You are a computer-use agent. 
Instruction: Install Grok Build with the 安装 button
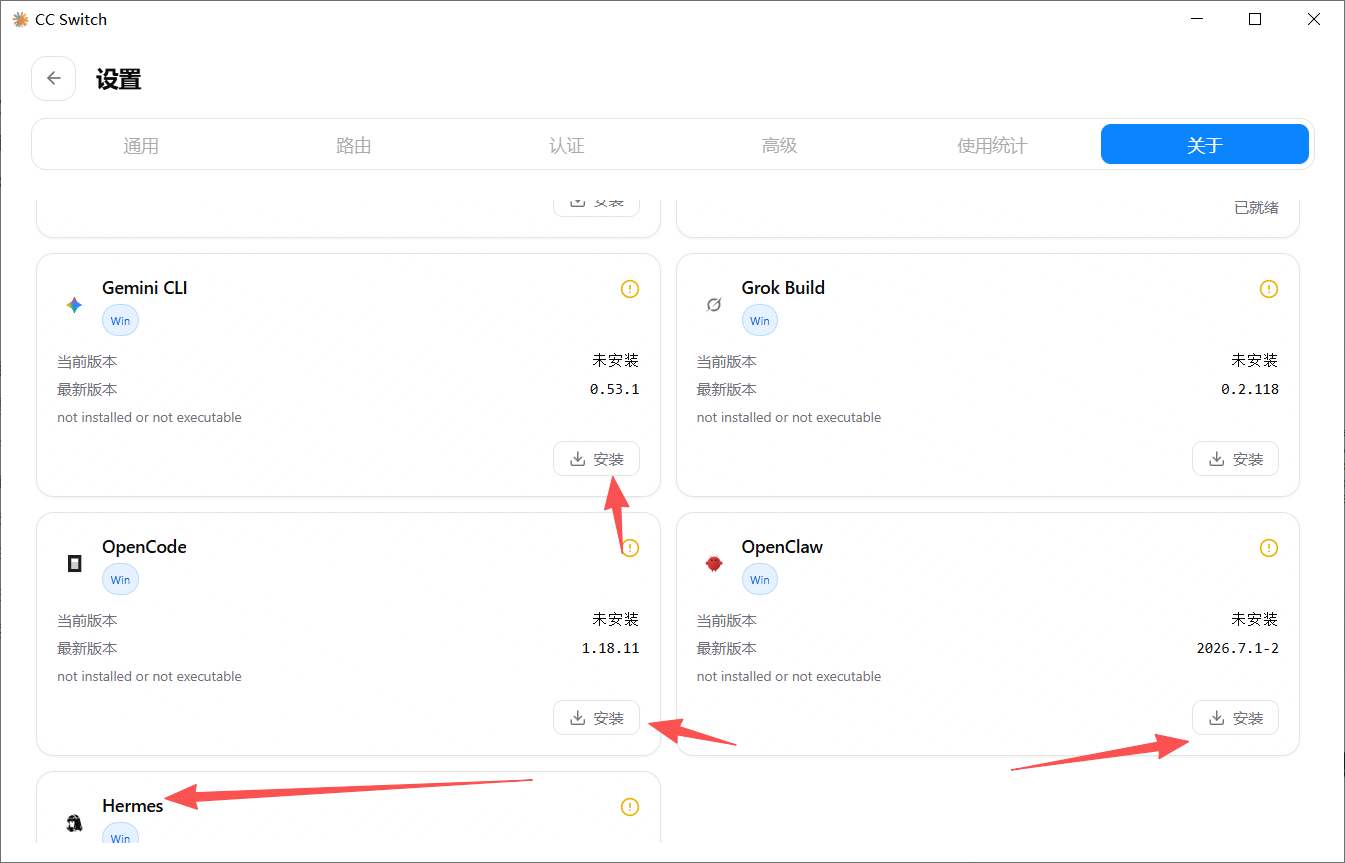tap(1235, 459)
